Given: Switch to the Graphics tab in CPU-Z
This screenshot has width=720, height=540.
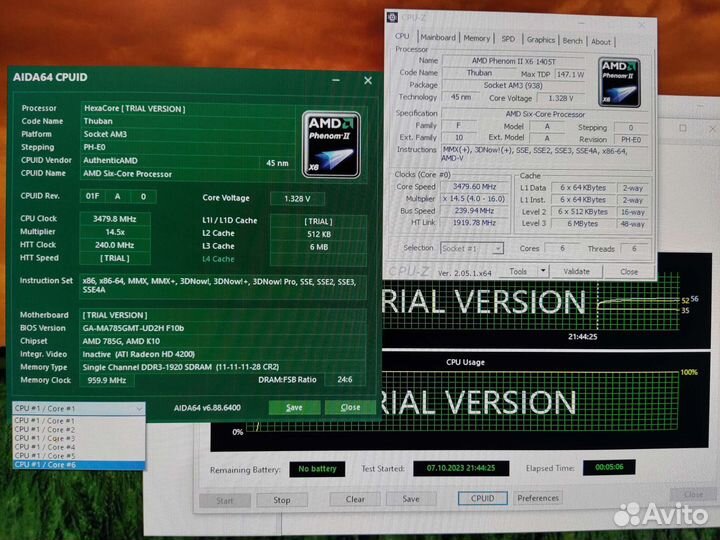Looking at the screenshot, I should 540,40.
